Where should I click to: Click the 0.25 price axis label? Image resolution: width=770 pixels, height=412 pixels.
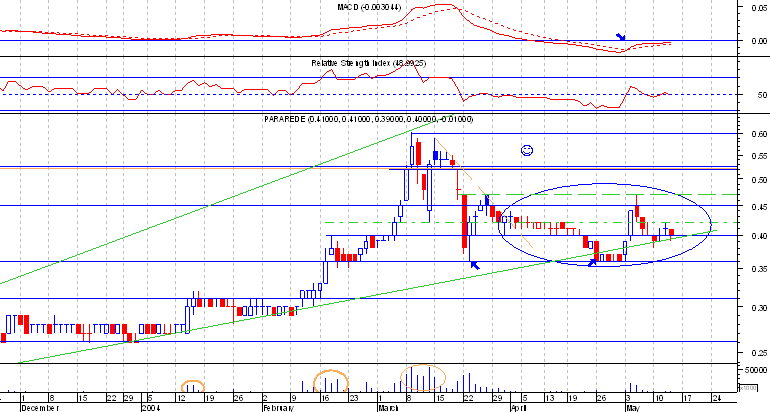pyautogui.click(x=758, y=353)
